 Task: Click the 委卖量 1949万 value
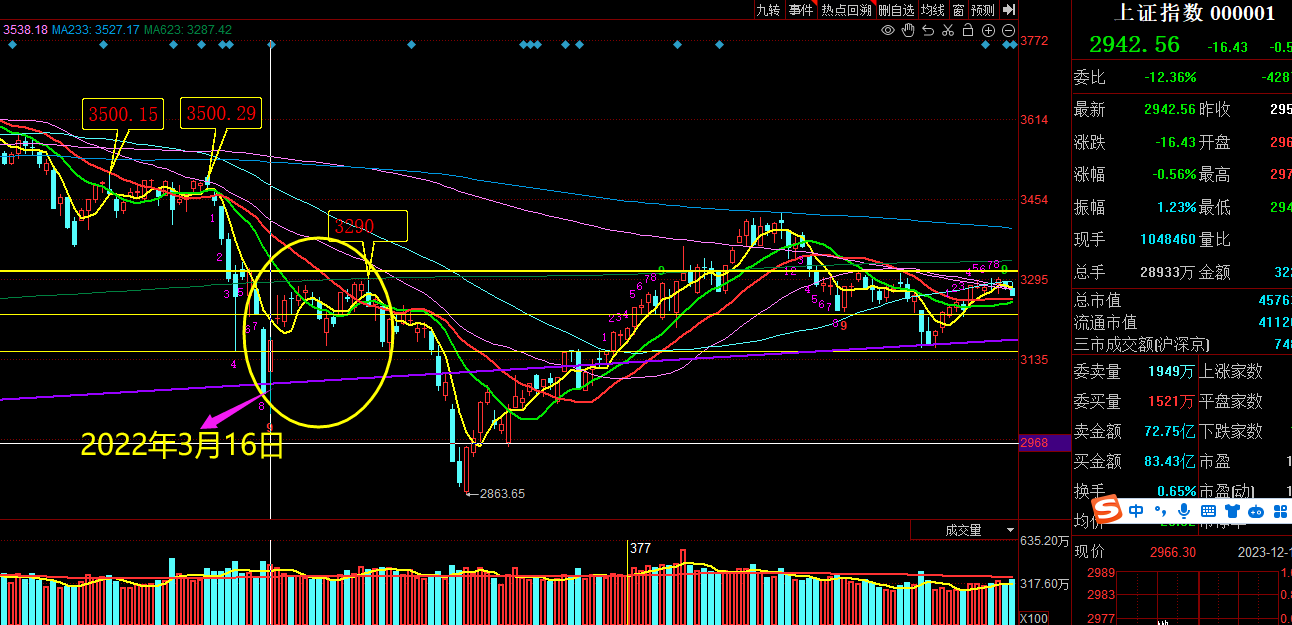tap(1172, 372)
